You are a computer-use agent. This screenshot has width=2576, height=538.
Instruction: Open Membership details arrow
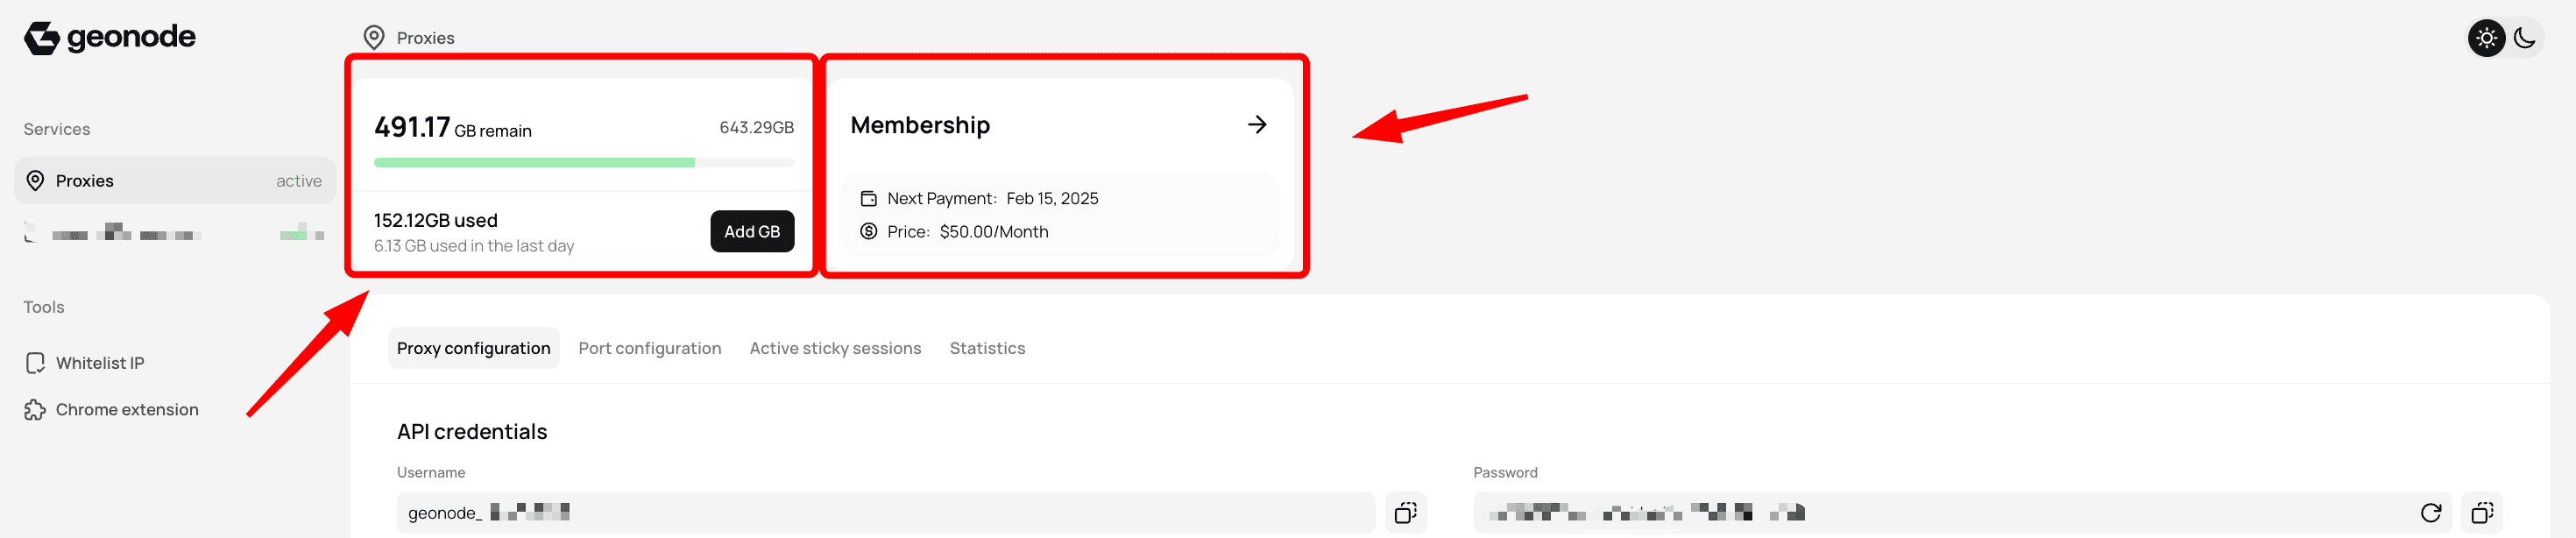1257,125
